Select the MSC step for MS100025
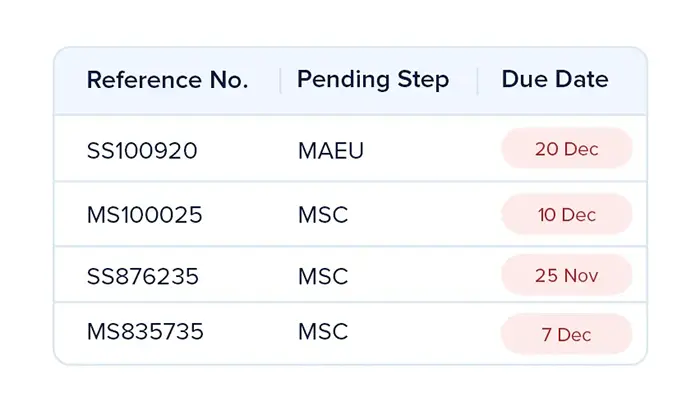Screen dimensions: 700x411 click(323, 215)
